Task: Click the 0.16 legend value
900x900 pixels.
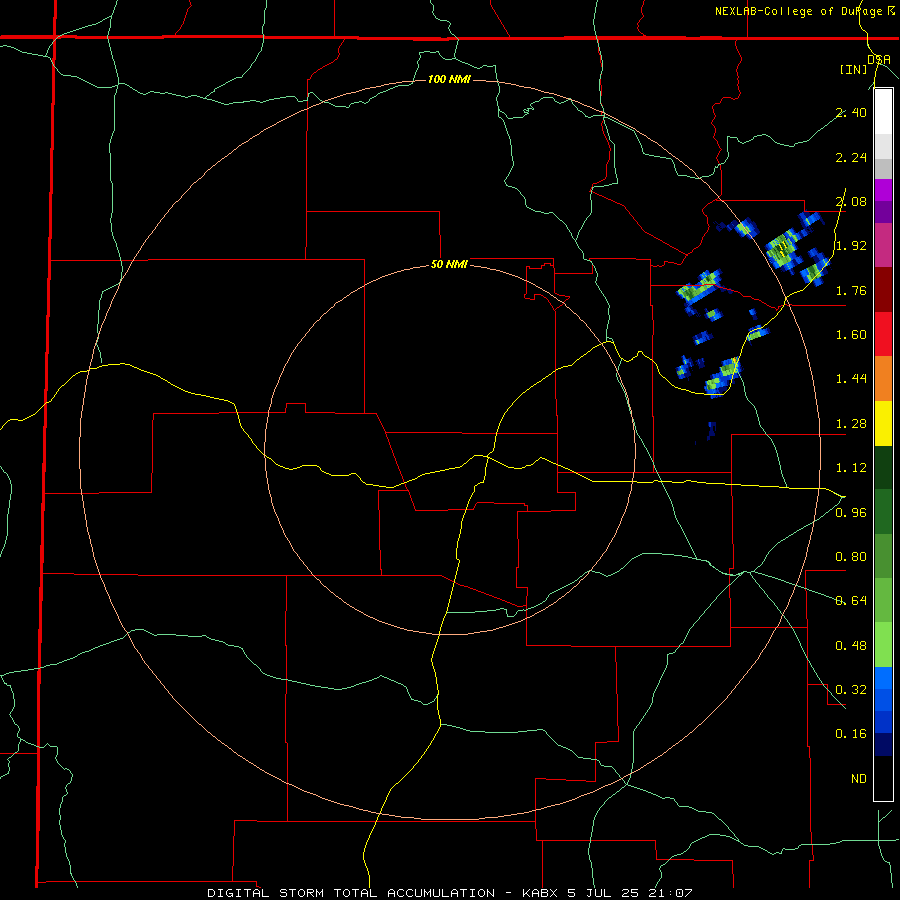Action: click(851, 734)
